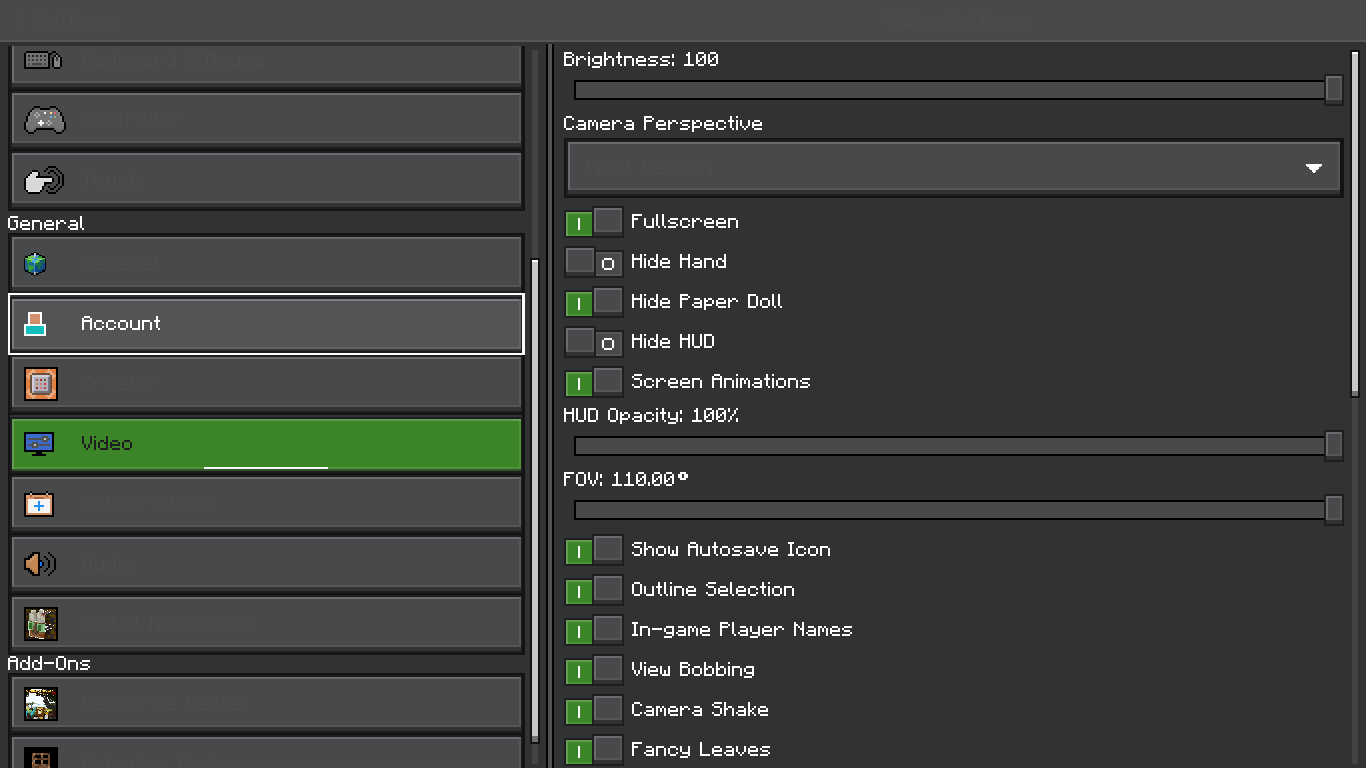Click the settings panel vertical scrollbar
Viewport: 1366px width, 768px height.
coord(1355,220)
